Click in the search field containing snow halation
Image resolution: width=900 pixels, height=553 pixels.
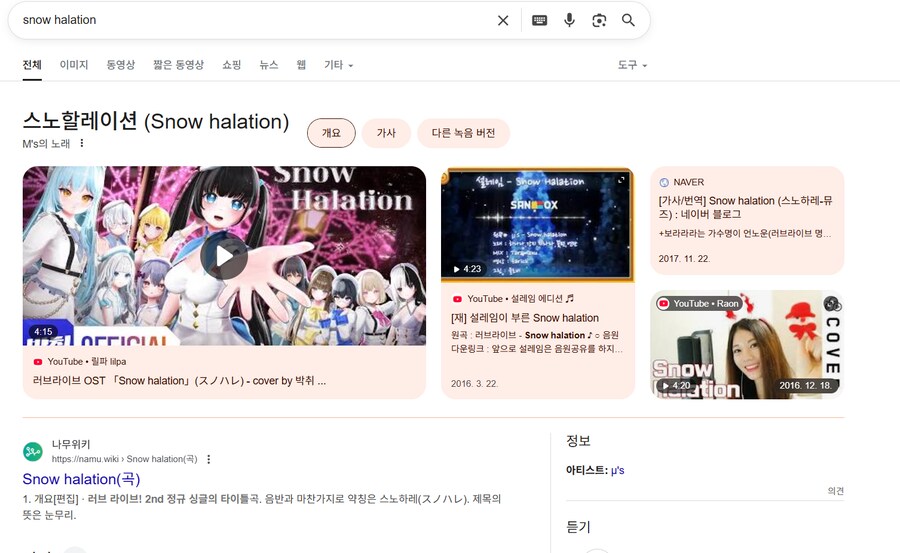pos(253,20)
